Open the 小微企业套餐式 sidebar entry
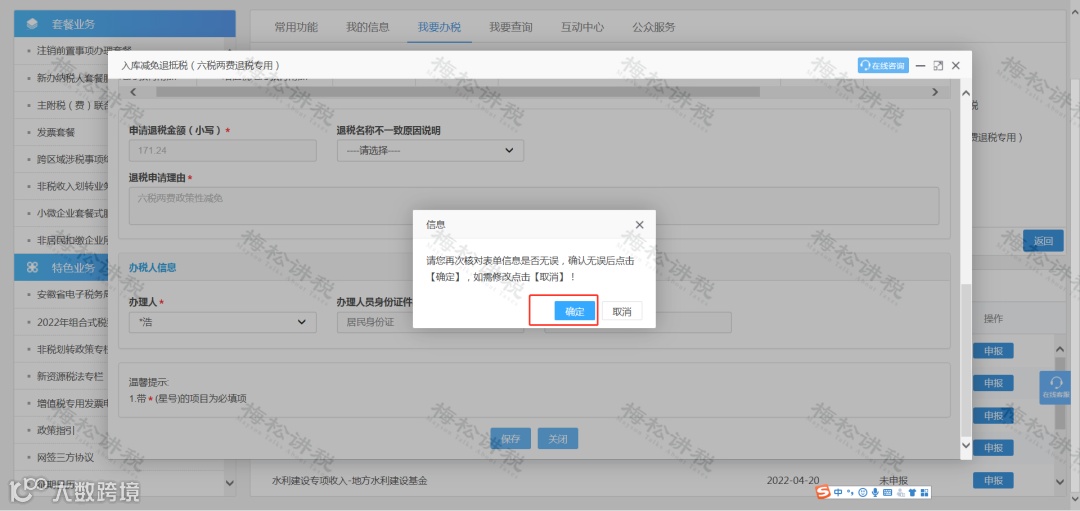This screenshot has height=511, width=1080. click(x=72, y=213)
